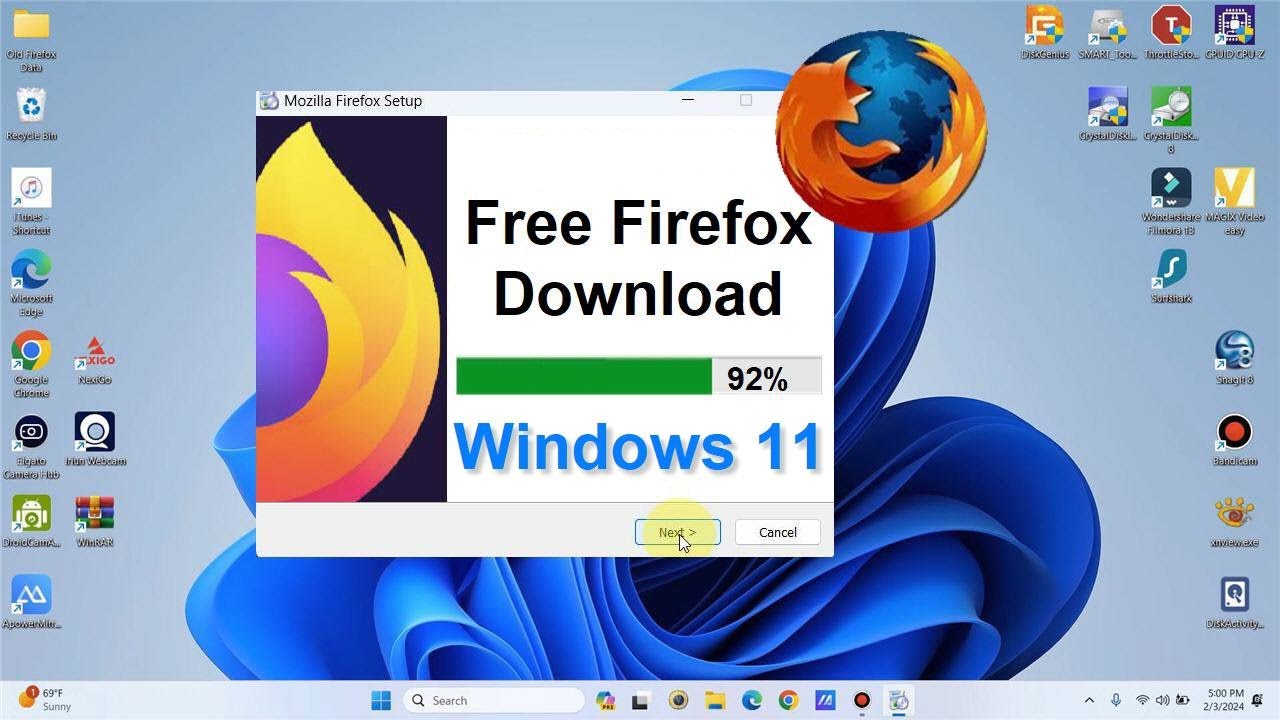Select the xnview.exe desktop icon
Screen dimensions: 1280x720
click(x=1235, y=522)
